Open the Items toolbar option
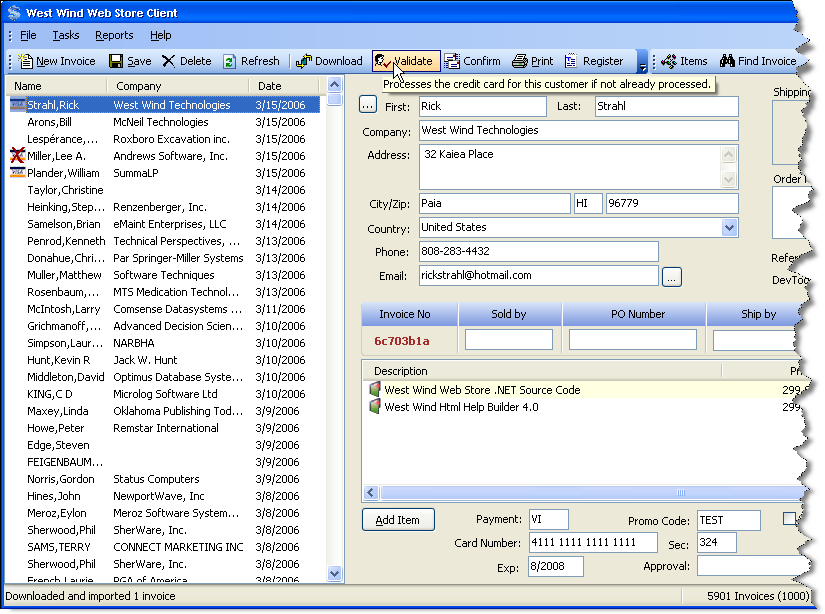 point(684,61)
